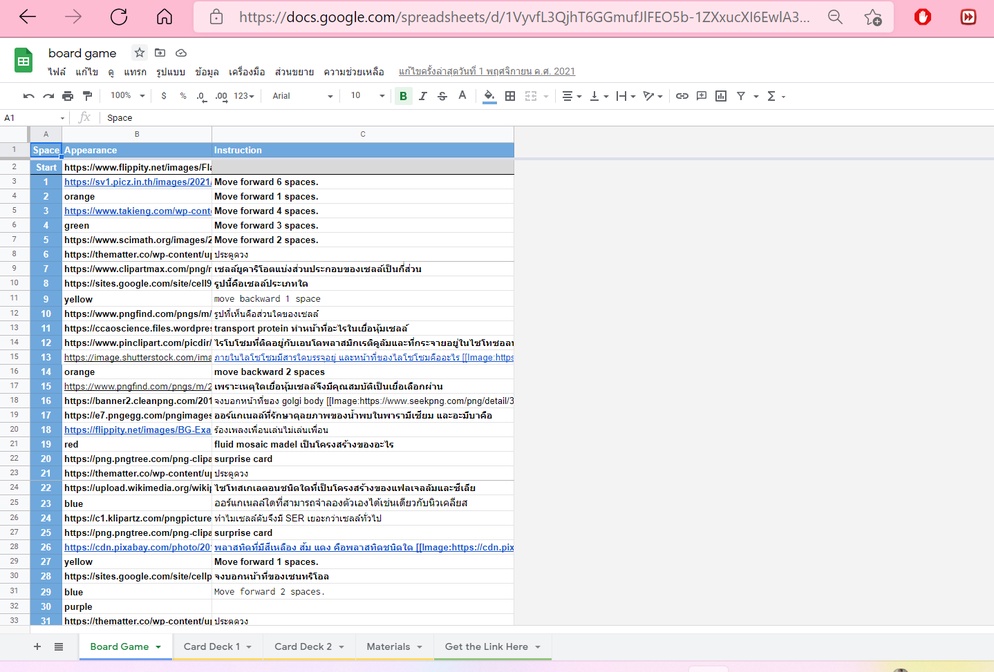Open font size 10 dropdown

[x=368, y=96]
